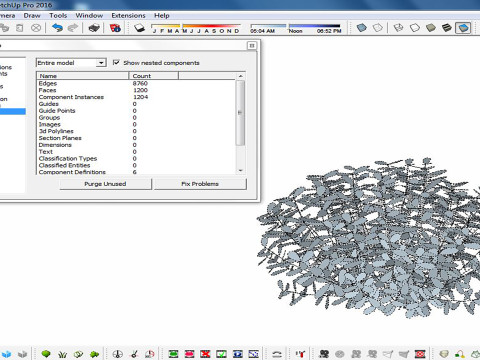Viewport: 480px width, 360px height.
Task: Select the Edges row
Action: [x=136, y=83]
